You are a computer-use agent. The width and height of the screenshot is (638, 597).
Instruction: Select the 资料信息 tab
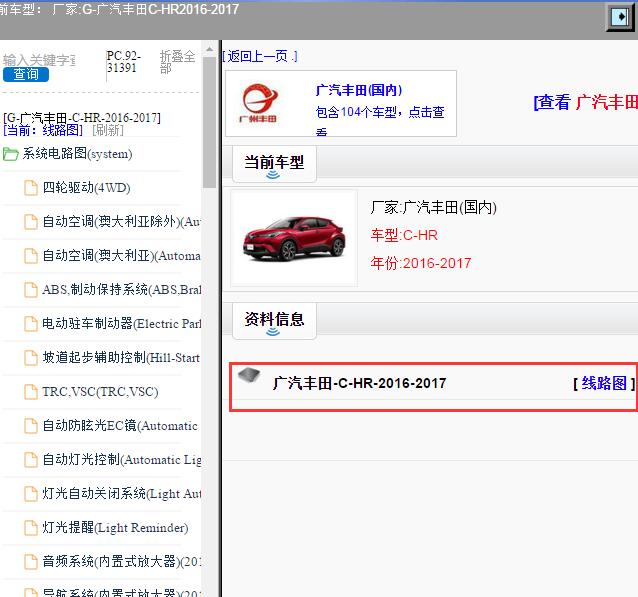point(274,321)
